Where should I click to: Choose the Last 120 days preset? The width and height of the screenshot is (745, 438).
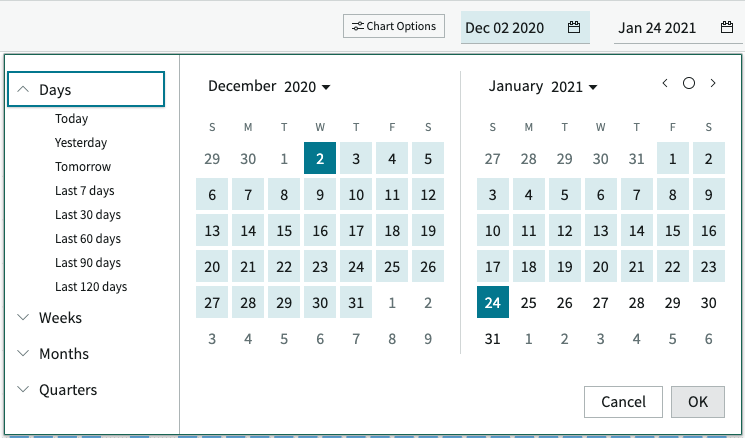click(91, 286)
